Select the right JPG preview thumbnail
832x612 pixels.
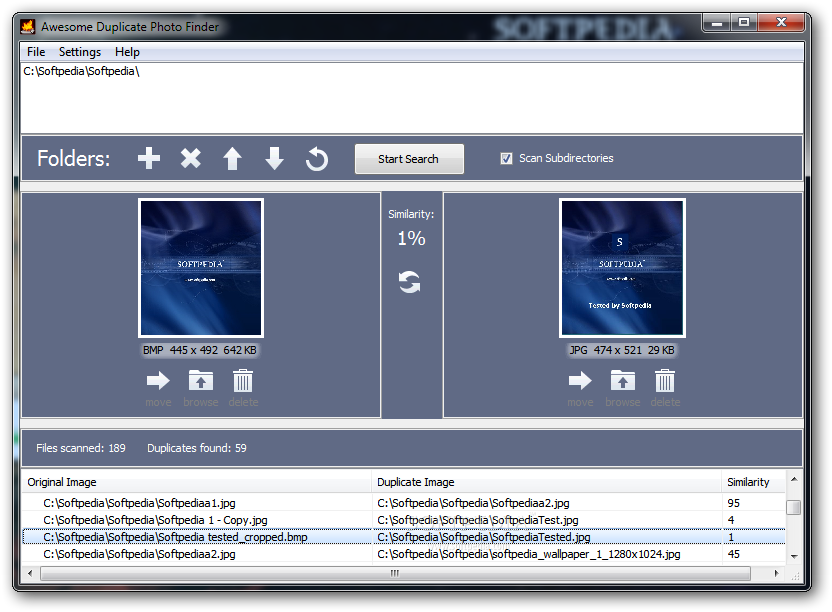tap(622, 268)
